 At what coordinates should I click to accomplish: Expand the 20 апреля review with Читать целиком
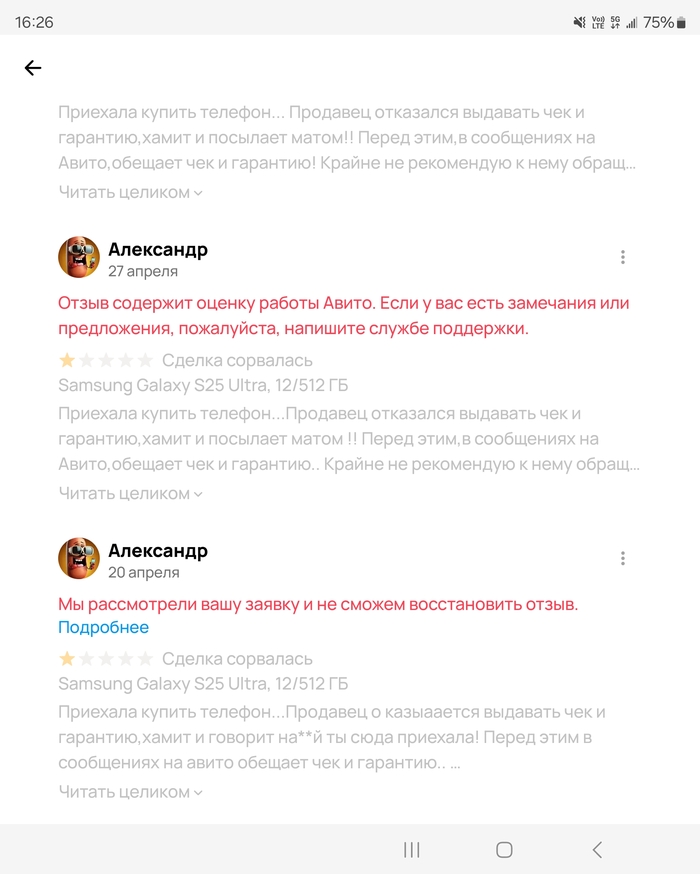130,792
